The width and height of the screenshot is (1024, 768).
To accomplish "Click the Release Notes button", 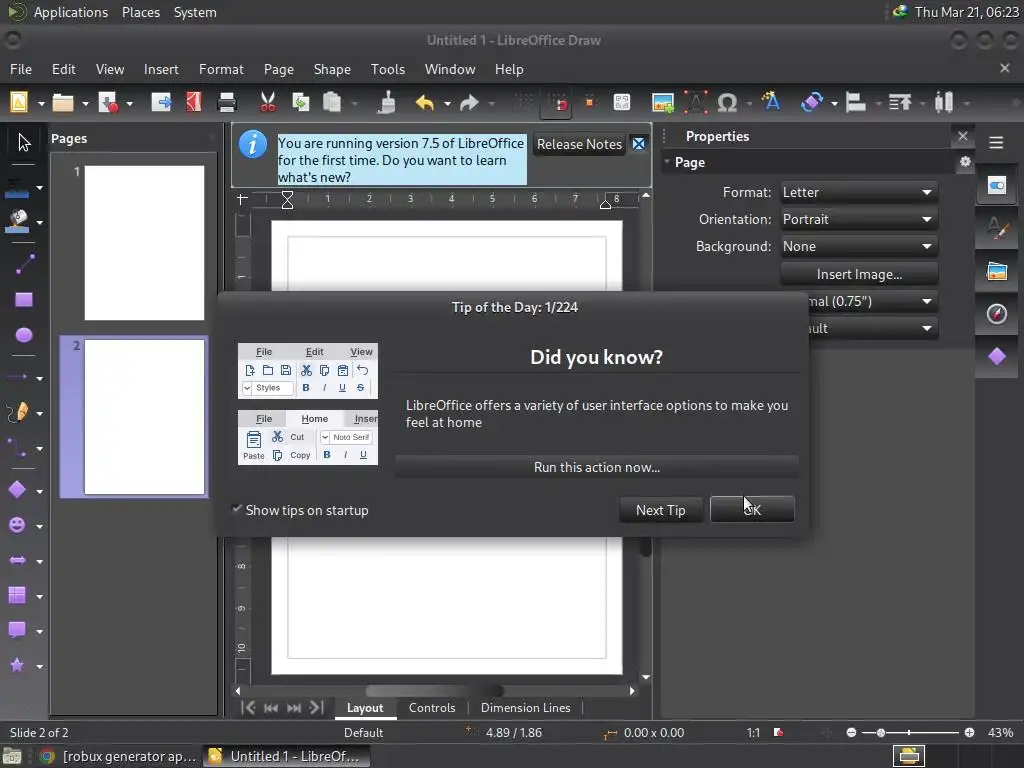I will [x=579, y=144].
